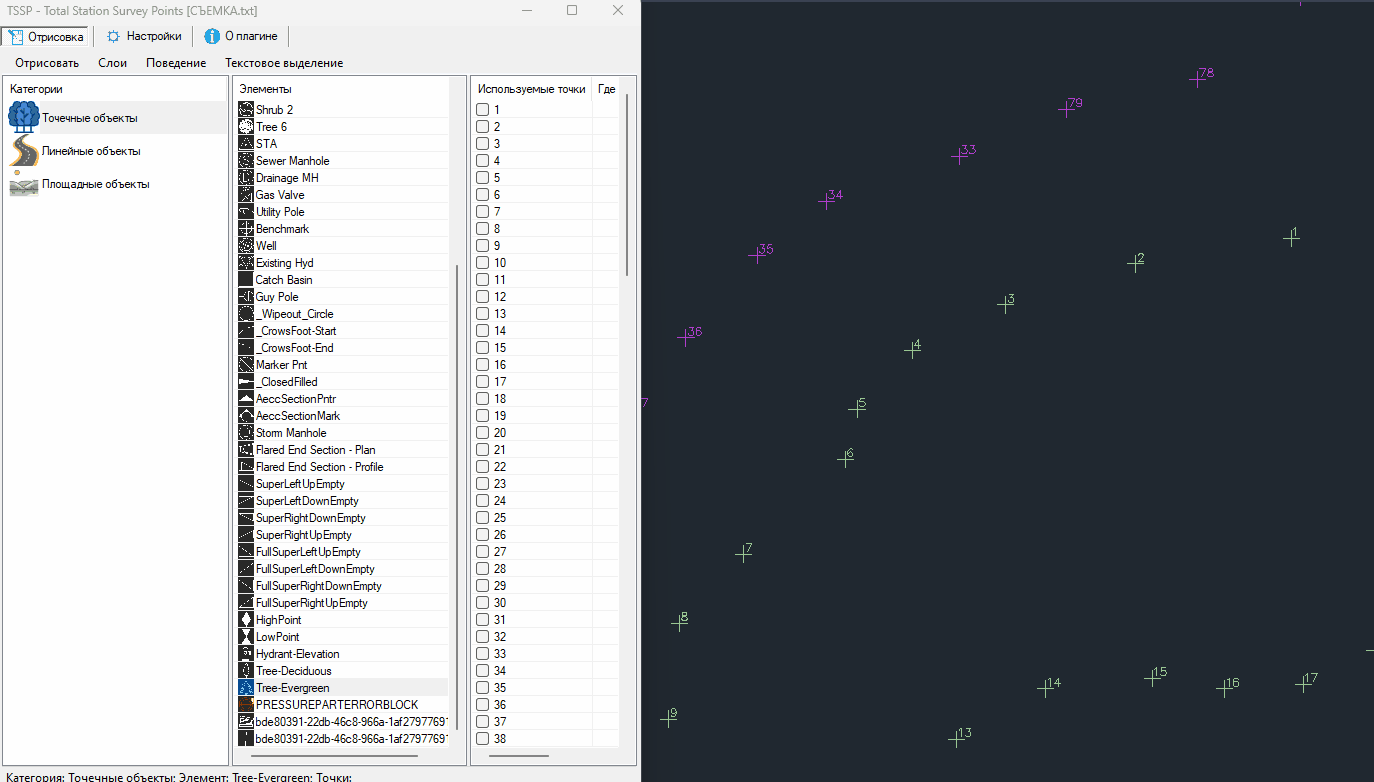Click the area objects category icon

(24, 185)
